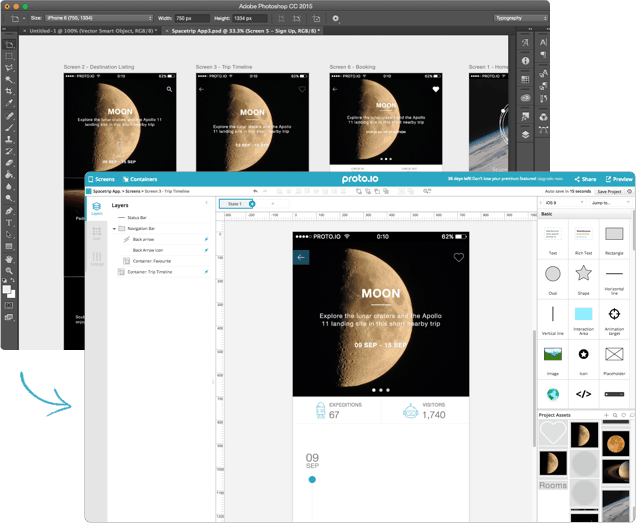Open the Screens tab in proto.io
Image resolution: width=636 pixels, height=523 pixels.
pyautogui.click(x=101, y=179)
